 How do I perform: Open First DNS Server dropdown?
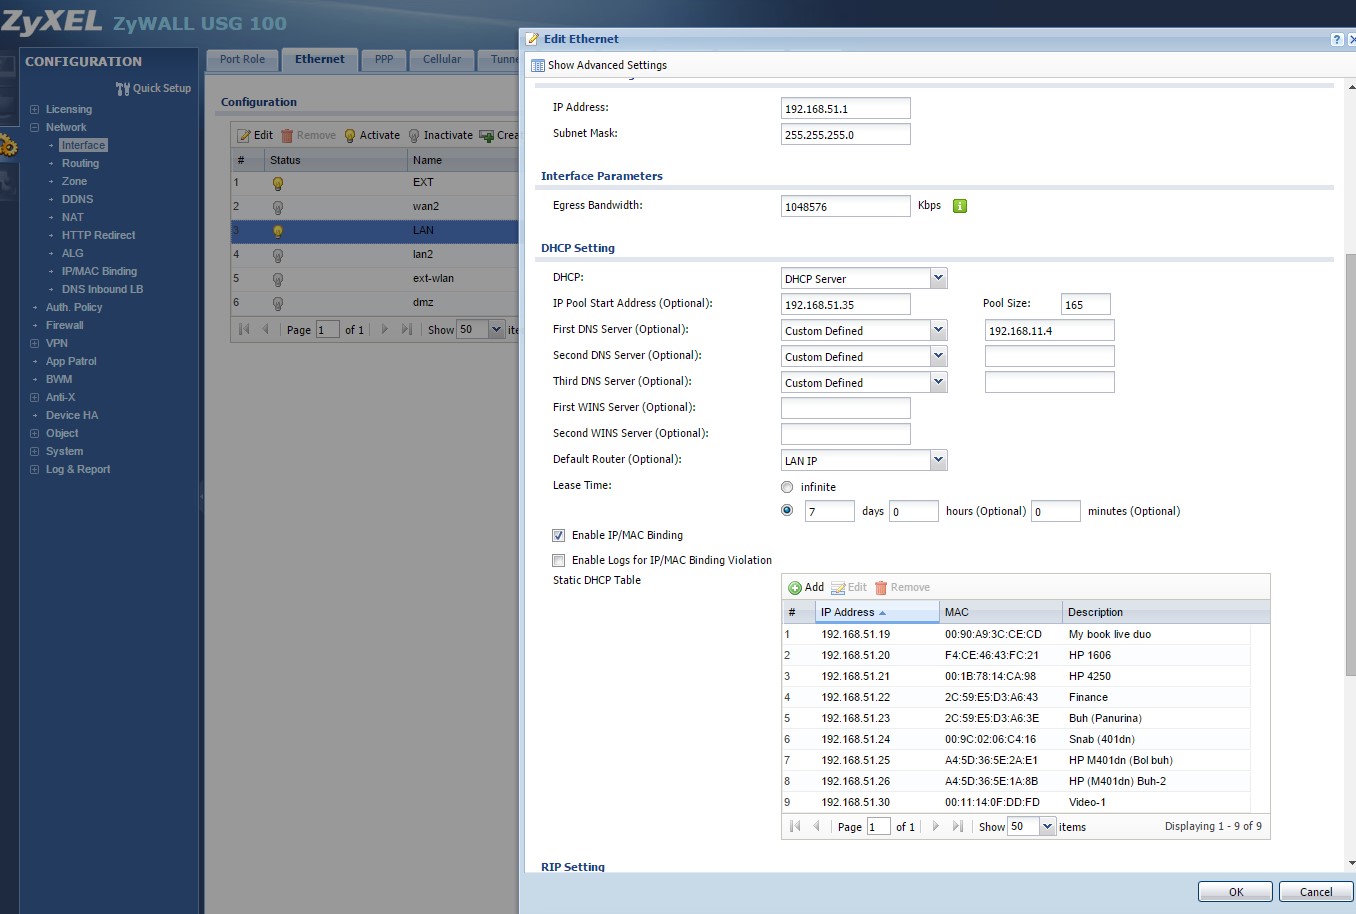click(x=938, y=330)
